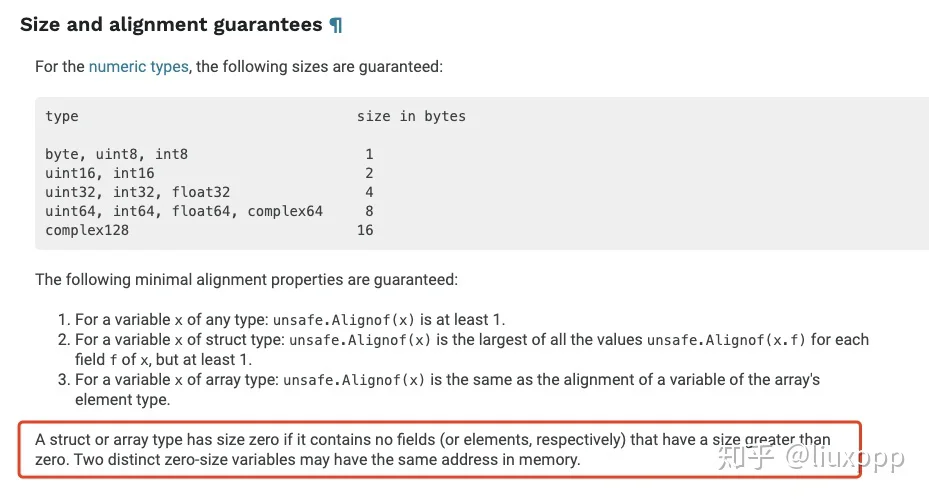The image size is (929, 499).
Task: Open the numeric types link
Action: 139,66
